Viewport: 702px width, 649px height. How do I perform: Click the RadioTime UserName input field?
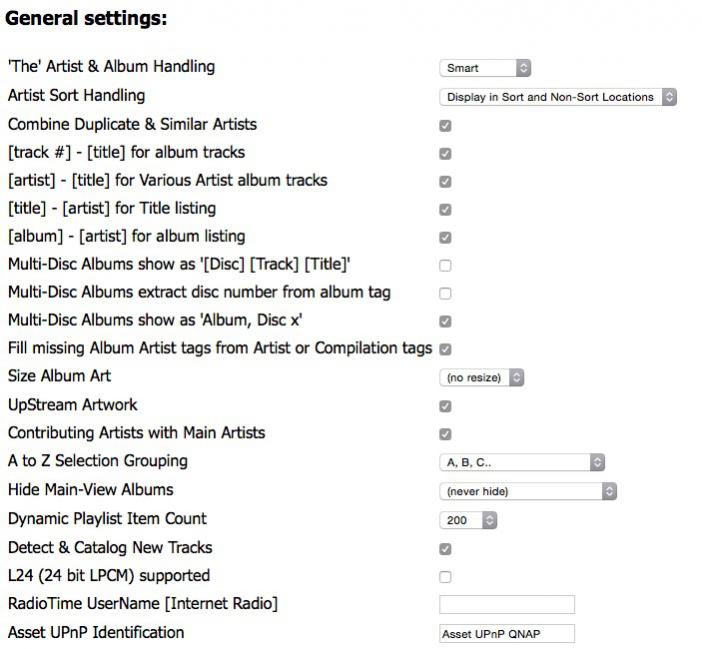tap(507, 604)
